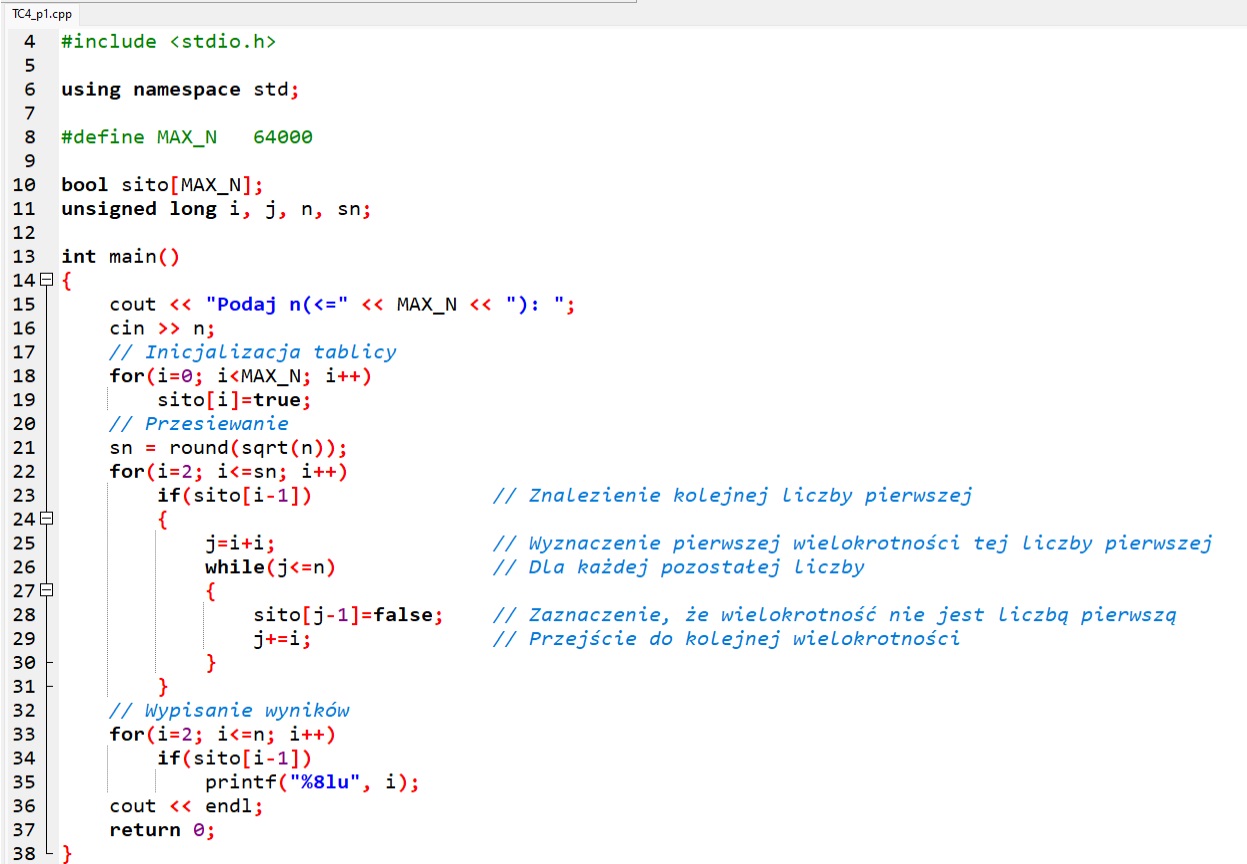
Task: Click the 'Podaj n(<=' string literal
Action: pyautogui.click(x=275, y=305)
